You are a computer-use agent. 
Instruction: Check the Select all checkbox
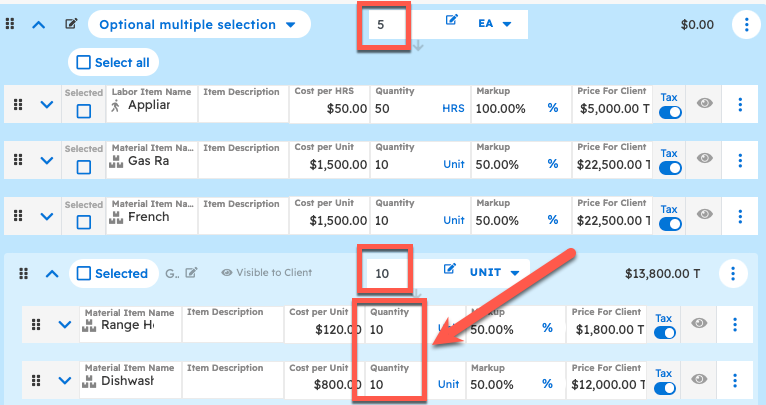pyautogui.click(x=83, y=62)
